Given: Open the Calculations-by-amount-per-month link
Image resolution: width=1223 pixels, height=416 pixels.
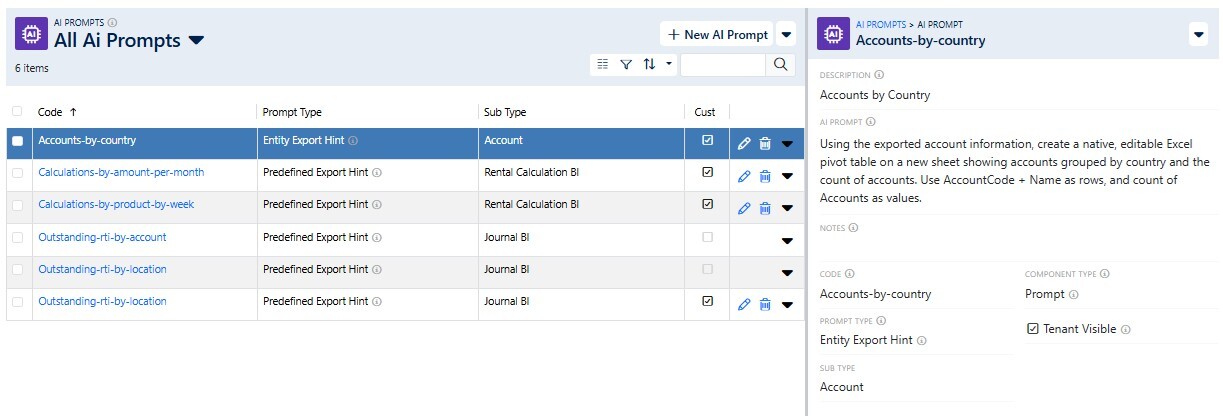Looking at the screenshot, I should tap(121, 172).
